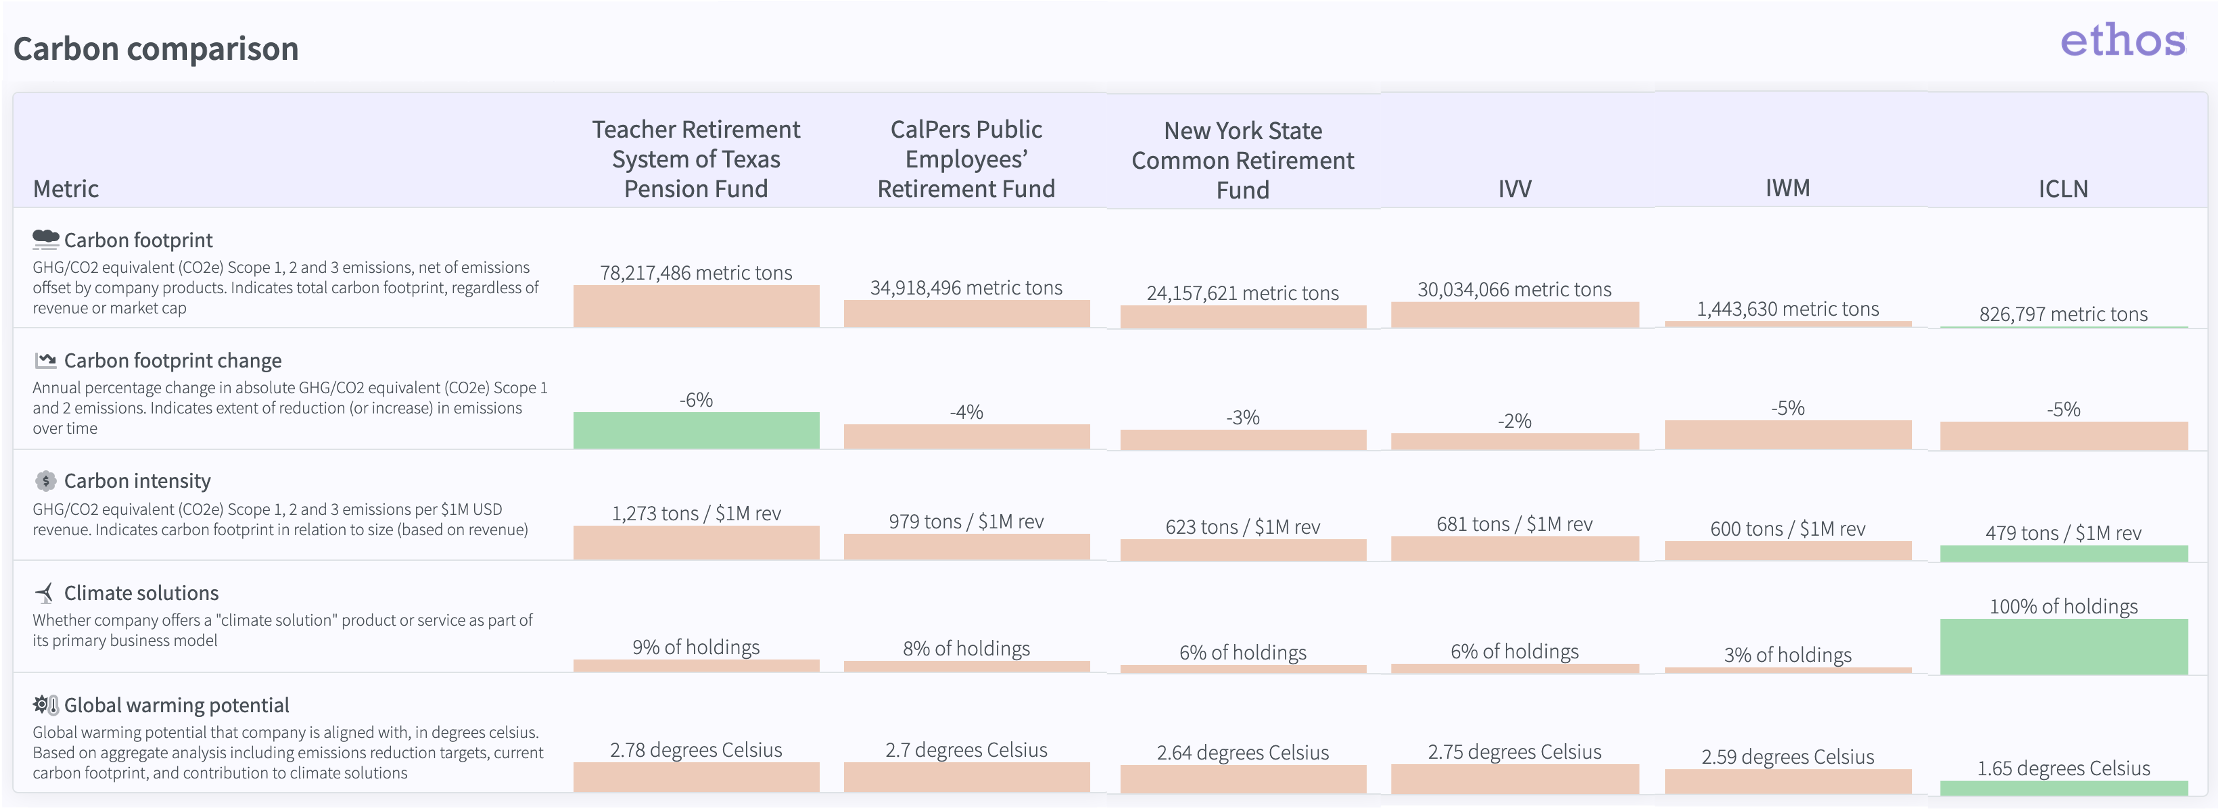The image size is (2218, 810).
Task: Click the 1,273 tons / $1M rev value
Action: click(x=696, y=513)
